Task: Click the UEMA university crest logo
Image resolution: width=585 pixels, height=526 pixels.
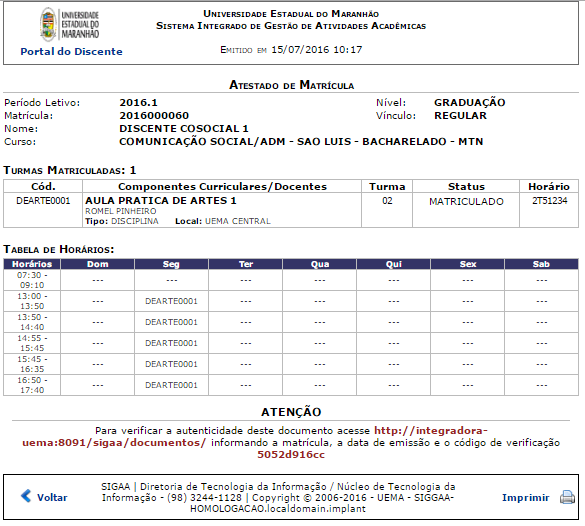Action: point(48,25)
